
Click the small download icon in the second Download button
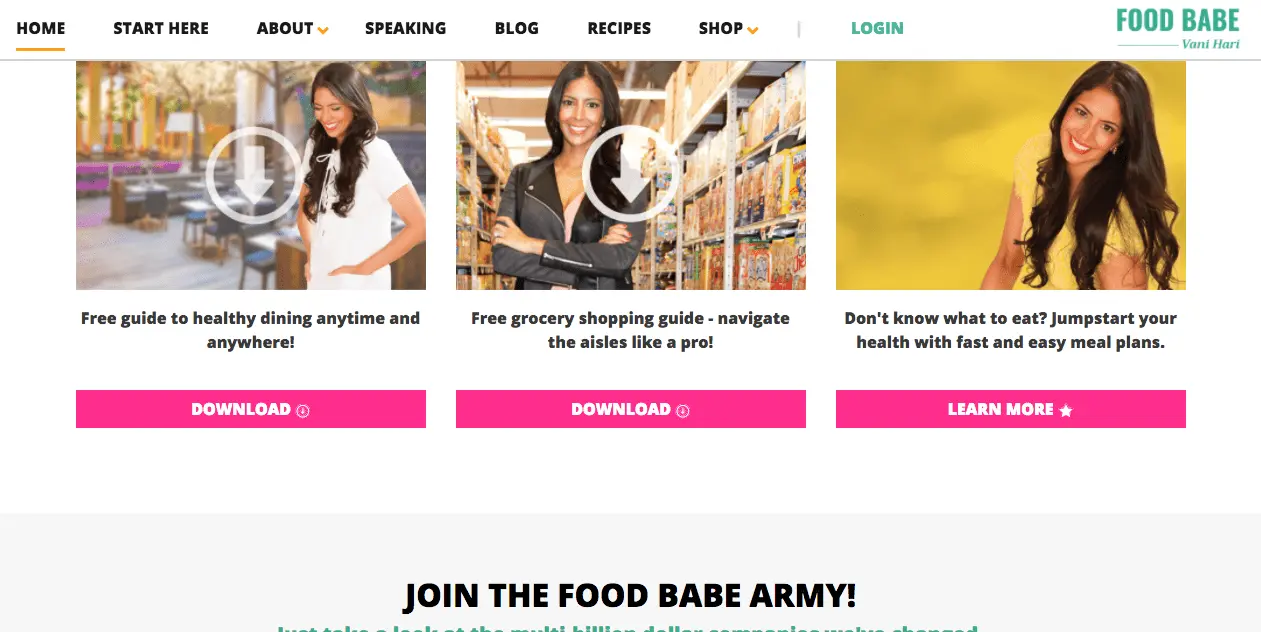coord(683,410)
